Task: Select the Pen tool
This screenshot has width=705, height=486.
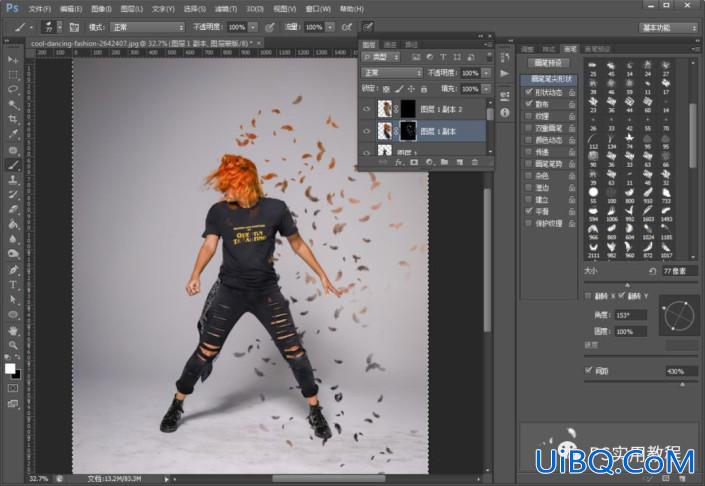Action: 13,270
